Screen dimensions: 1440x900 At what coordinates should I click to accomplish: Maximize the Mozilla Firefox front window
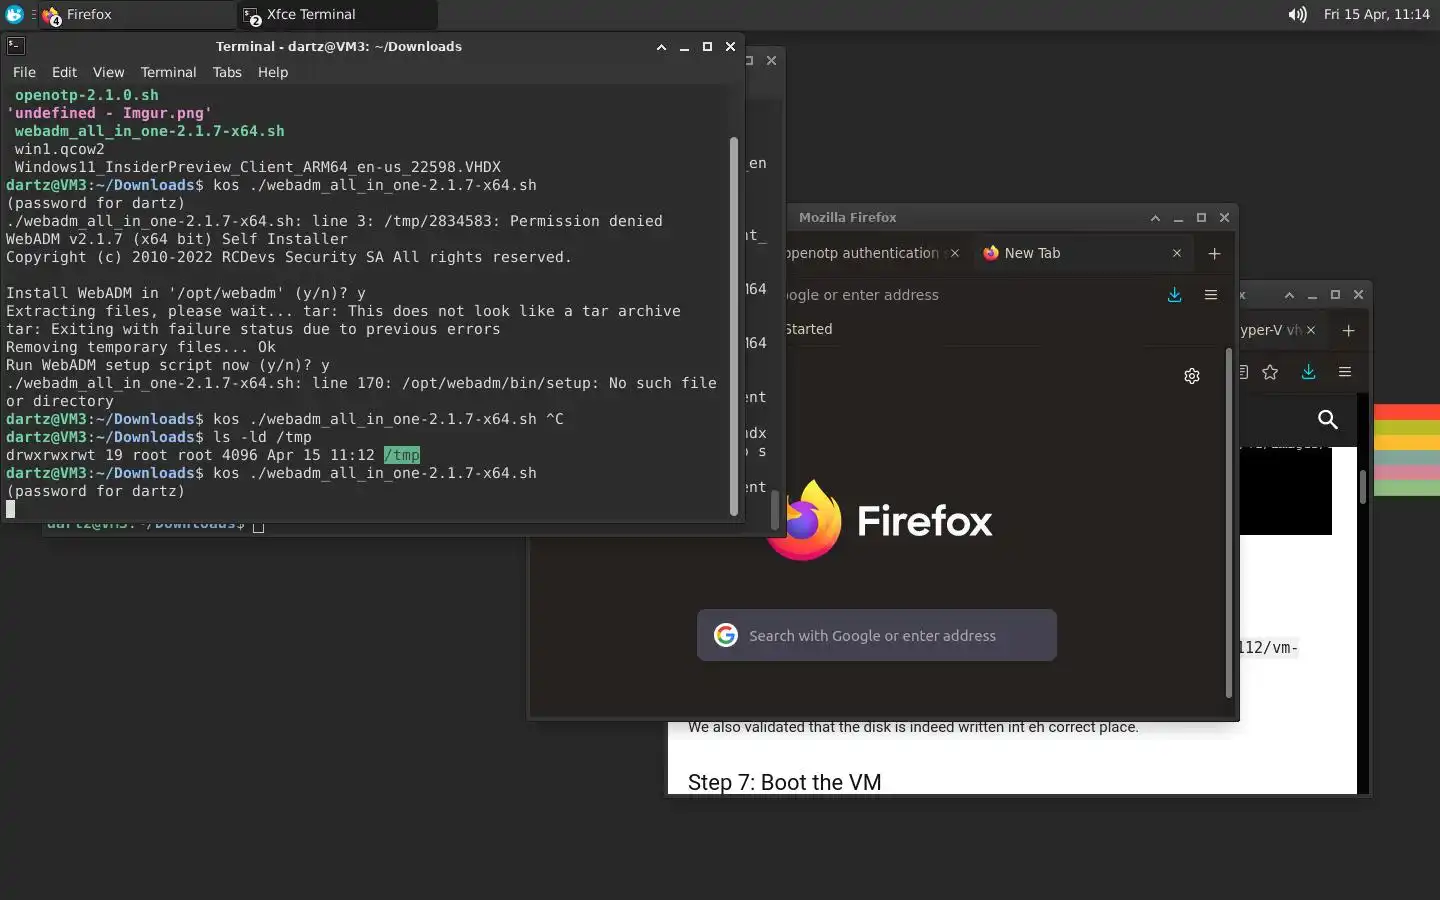point(1201,217)
